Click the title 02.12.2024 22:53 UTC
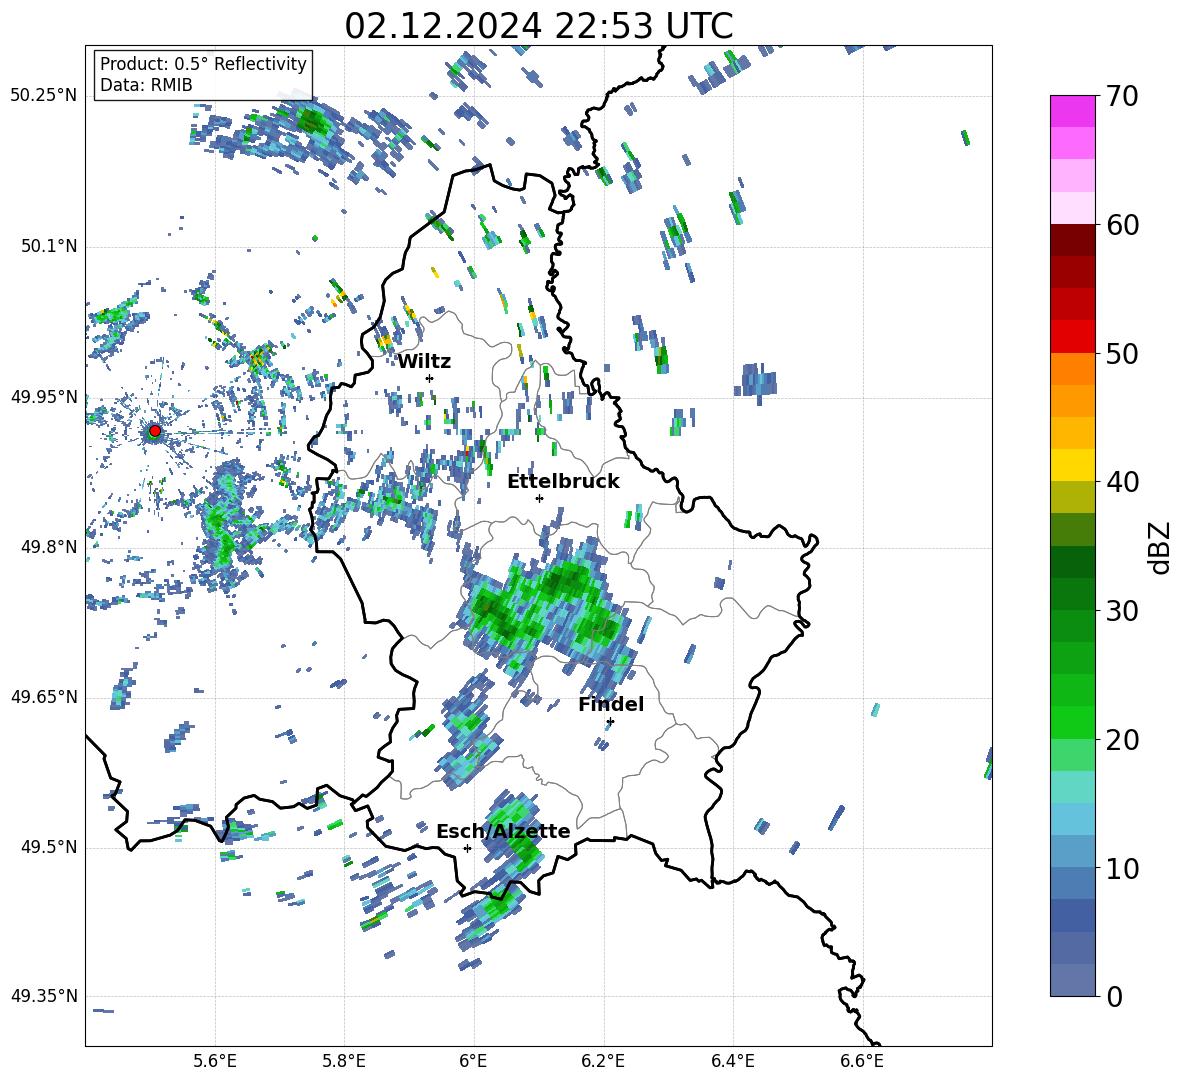 [538, 26]
